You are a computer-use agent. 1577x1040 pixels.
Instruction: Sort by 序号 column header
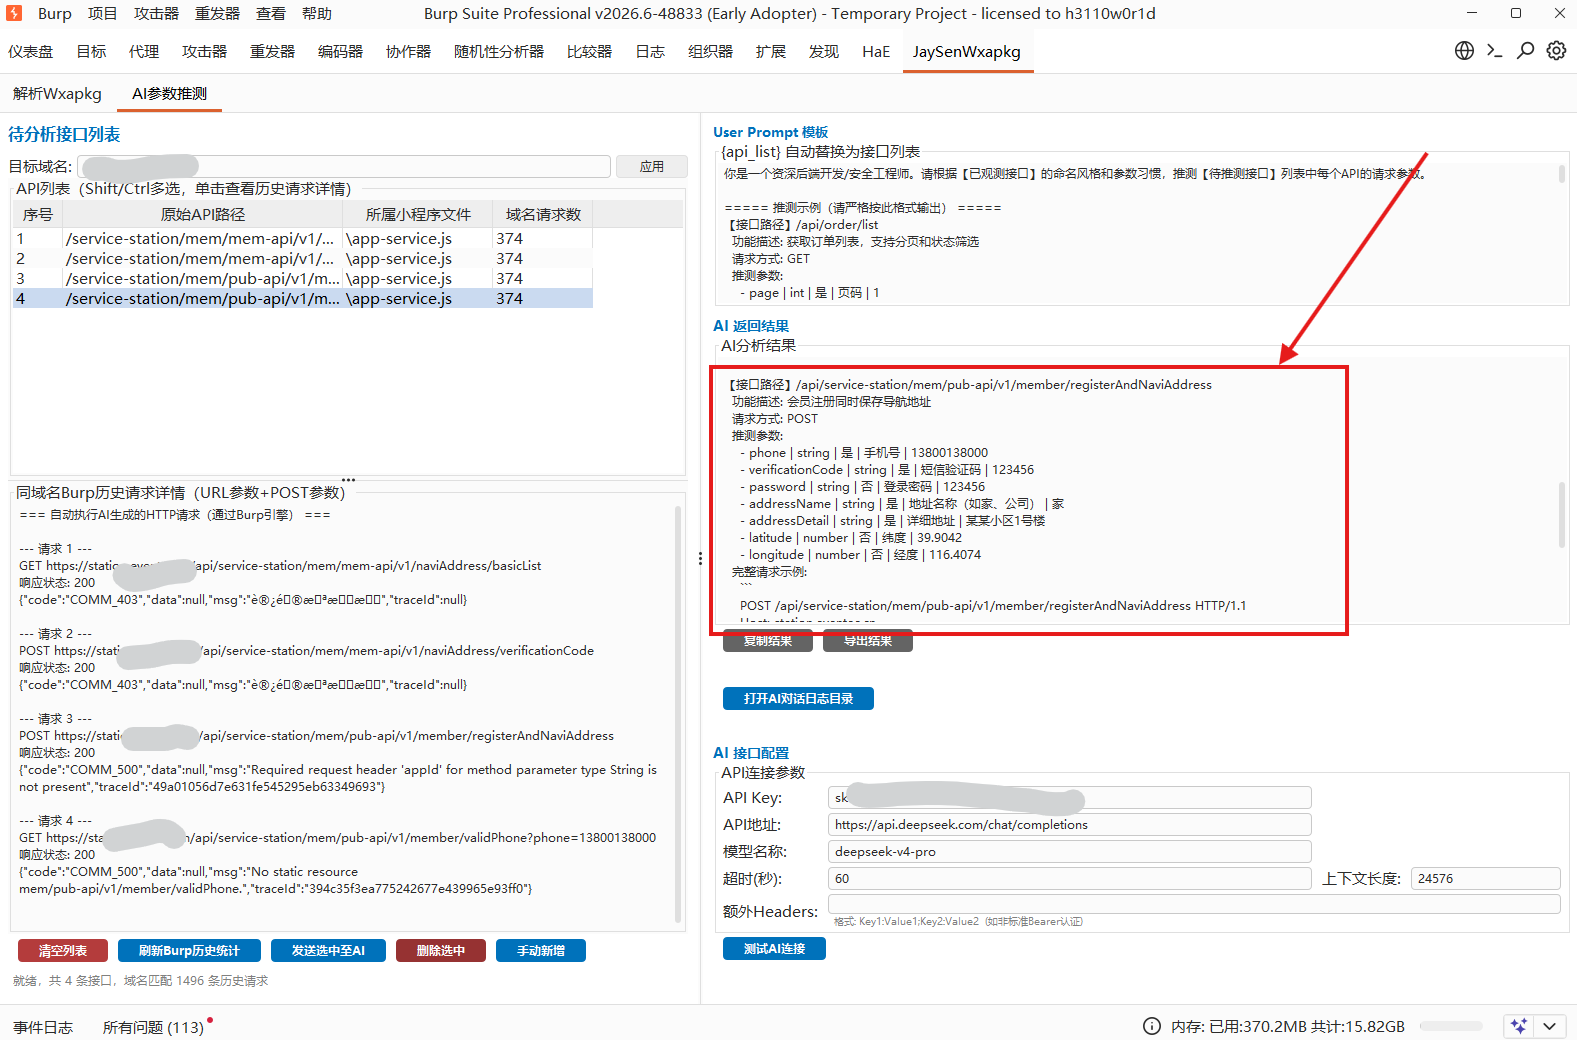37,215
